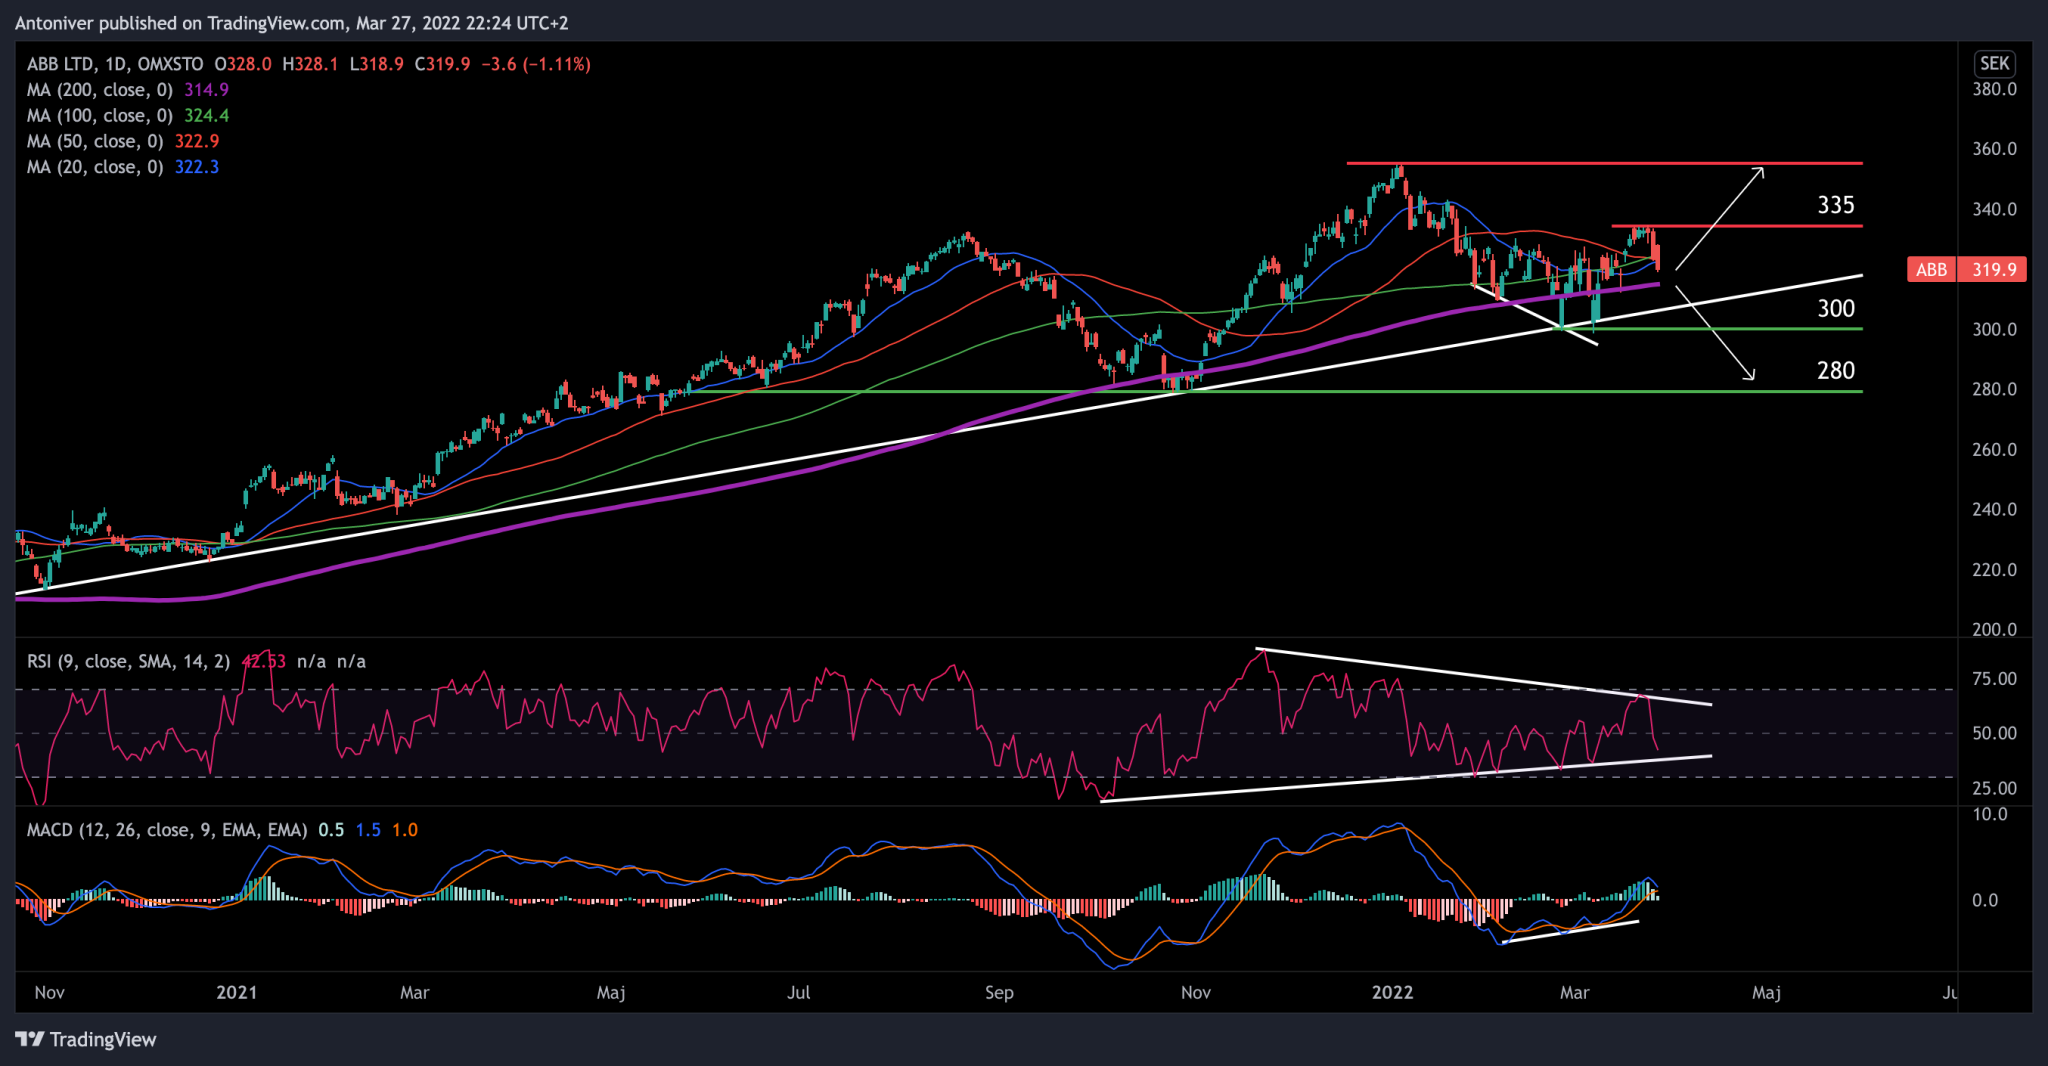
Task: Click the upward arrow toward 335
Action: [1720, 218]
